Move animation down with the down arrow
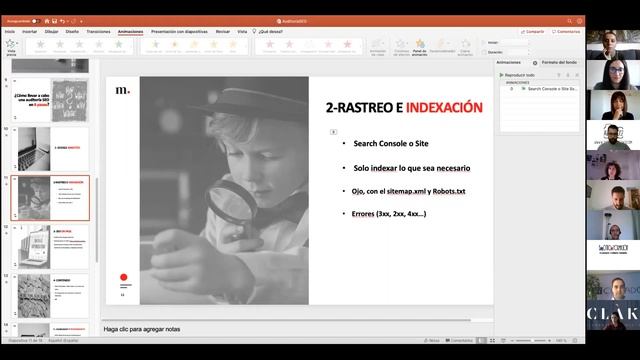 (568, 75)
